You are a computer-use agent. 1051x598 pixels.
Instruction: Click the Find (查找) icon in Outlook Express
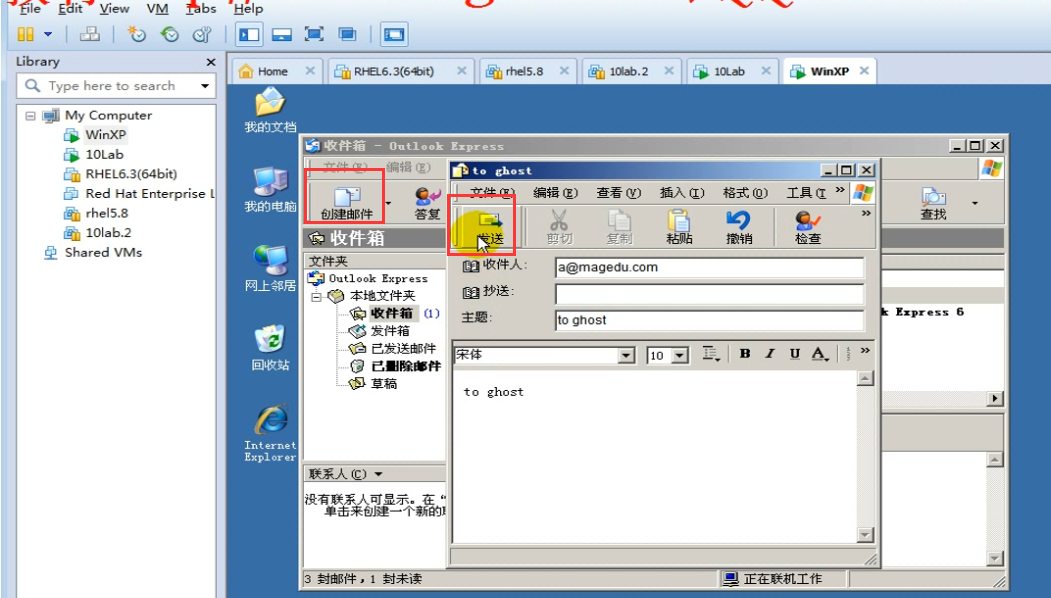tap(933, 203)
